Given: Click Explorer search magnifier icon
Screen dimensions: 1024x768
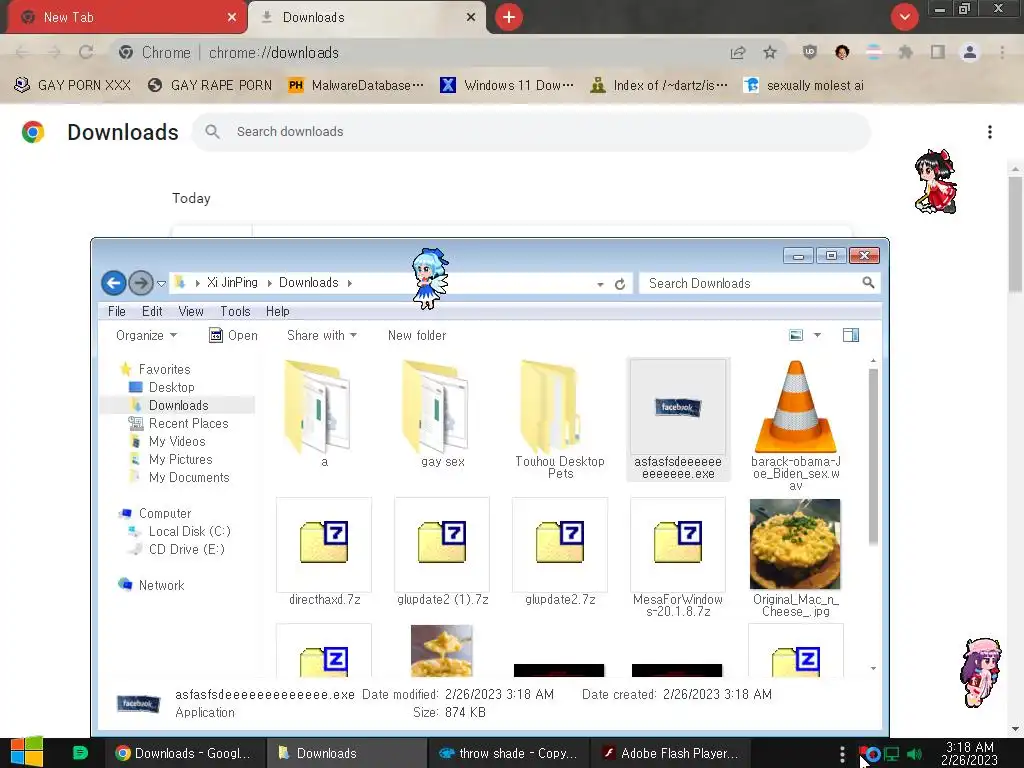Looking at the screenshot, I should click(868, 283).
